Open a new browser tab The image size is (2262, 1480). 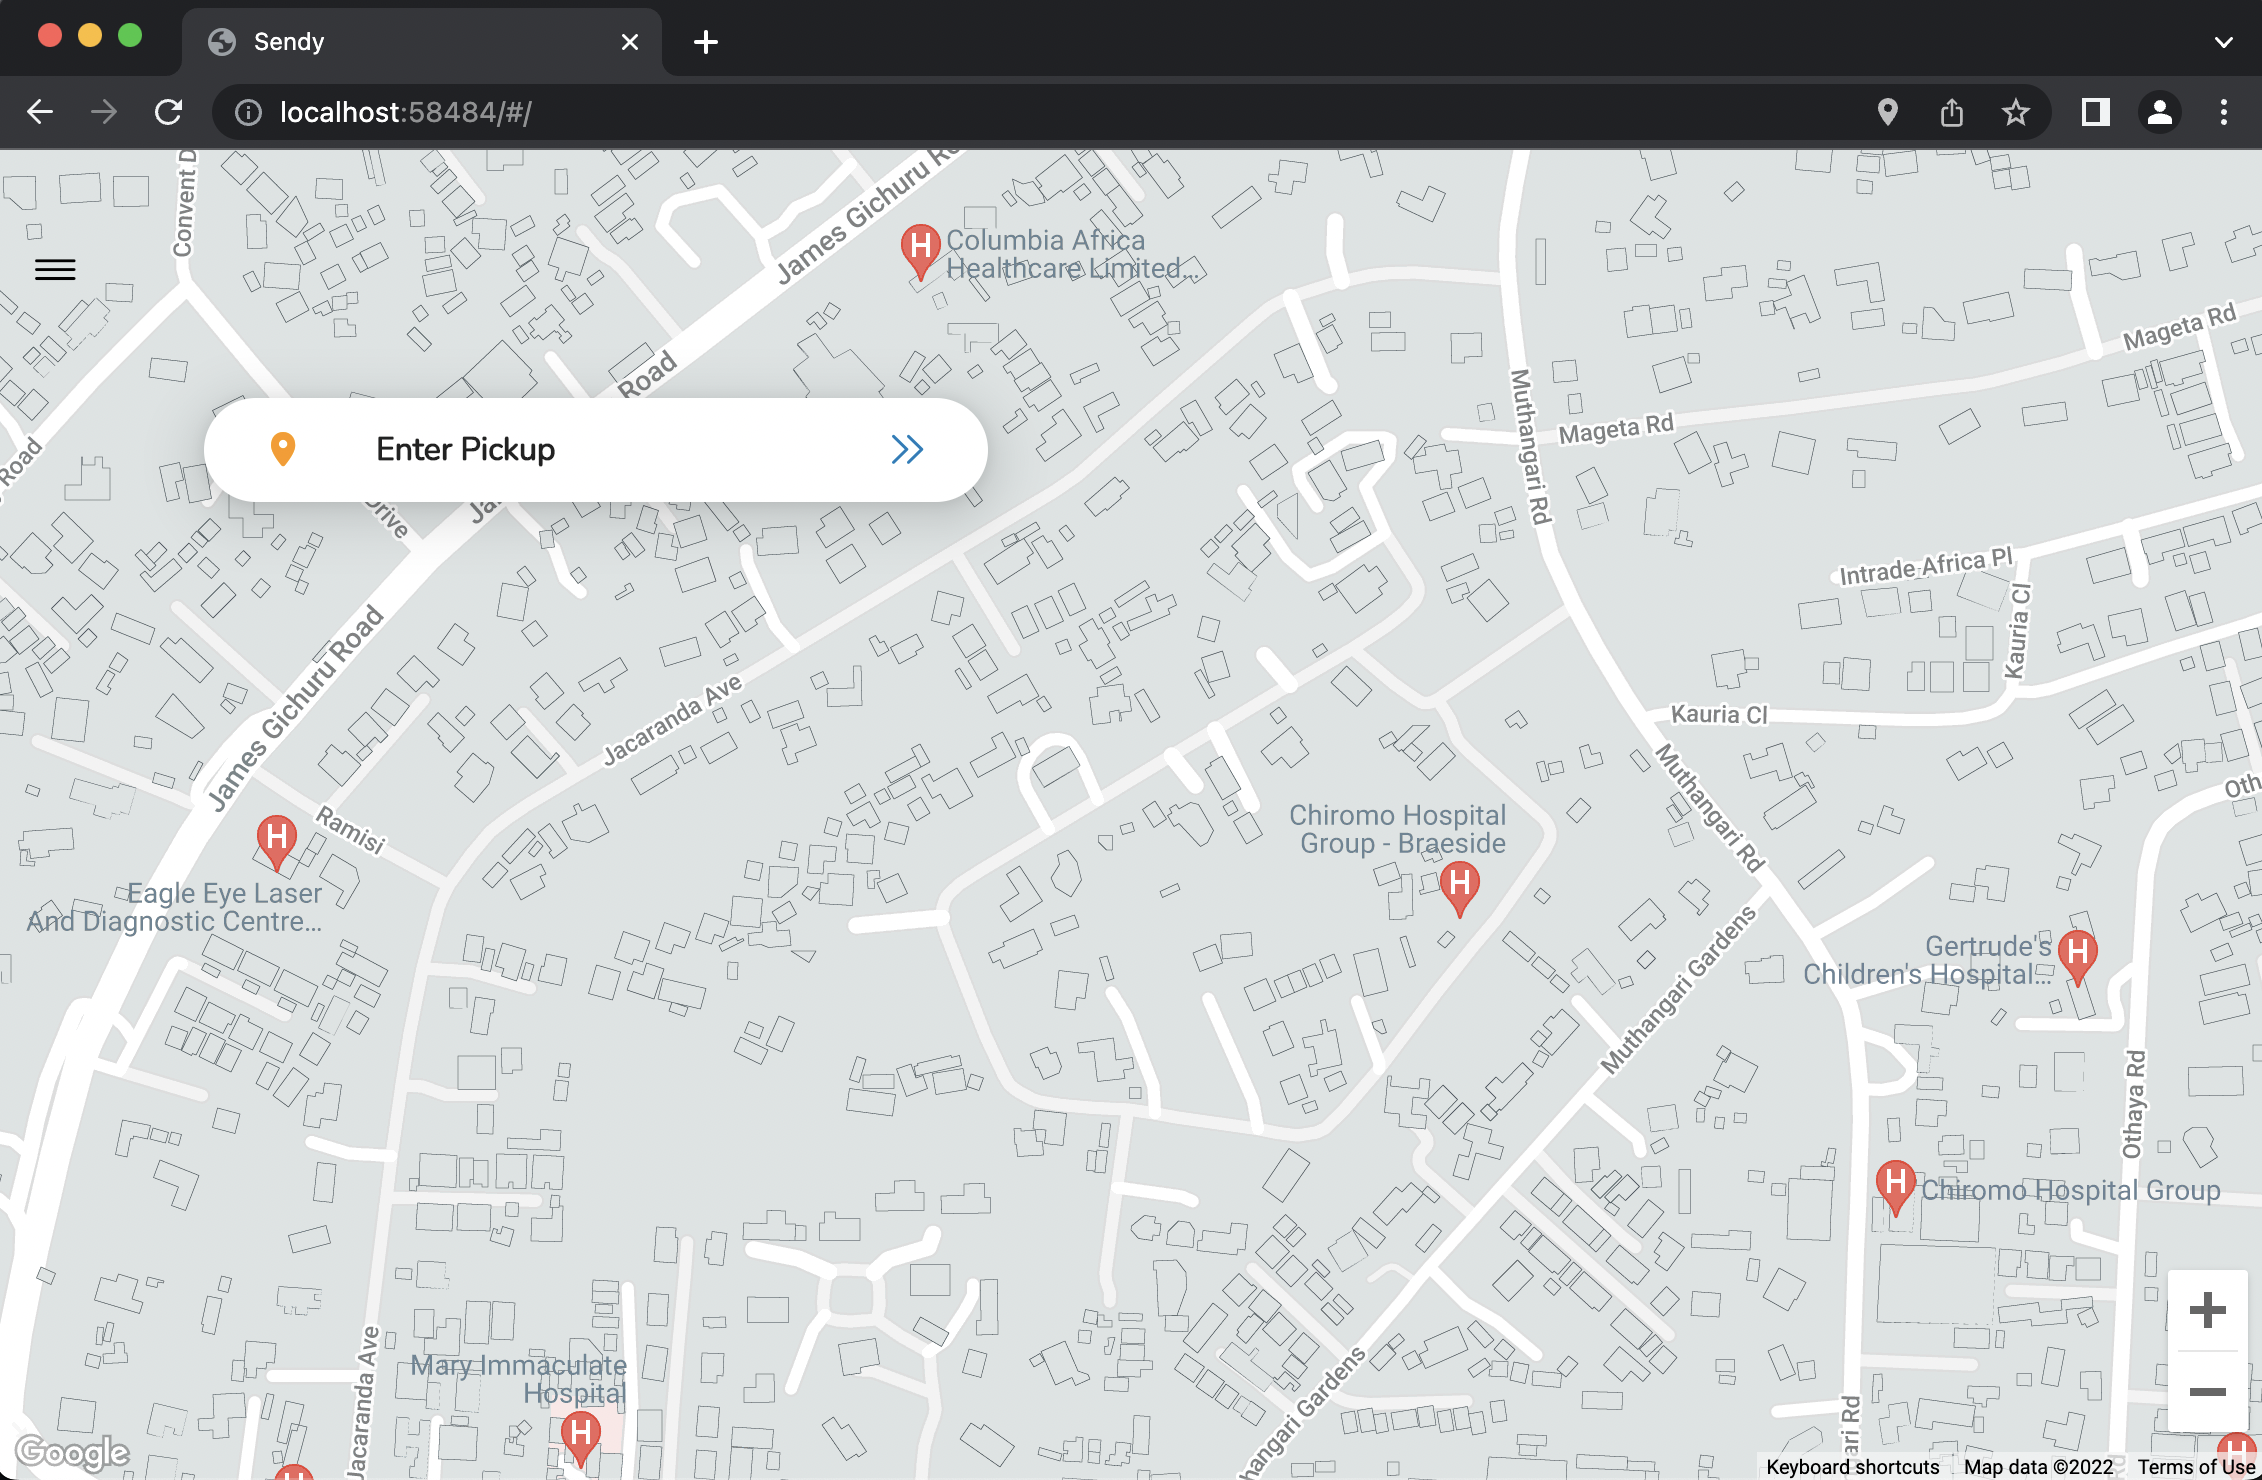(707, 41)
